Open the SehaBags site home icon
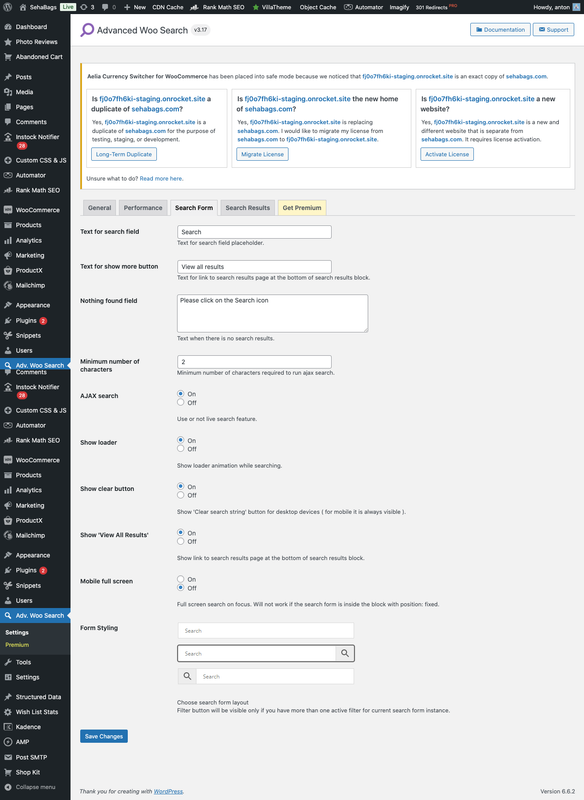 pos(23,7)
